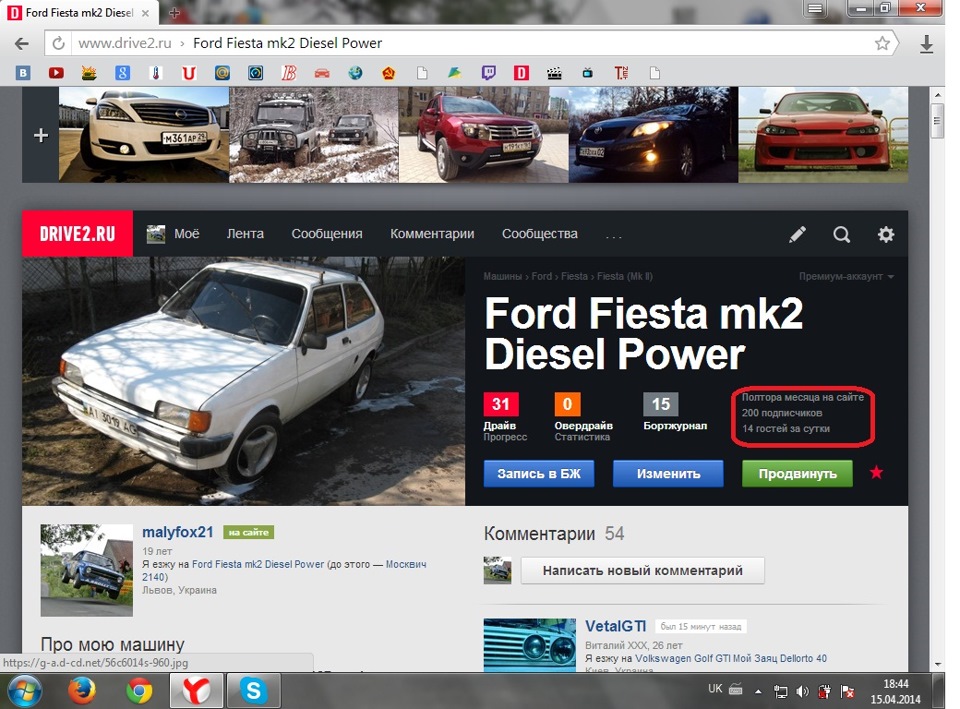The image size is (960, 709).
Task: Open the VetalGTI profile link
Action: coord(615,626)
